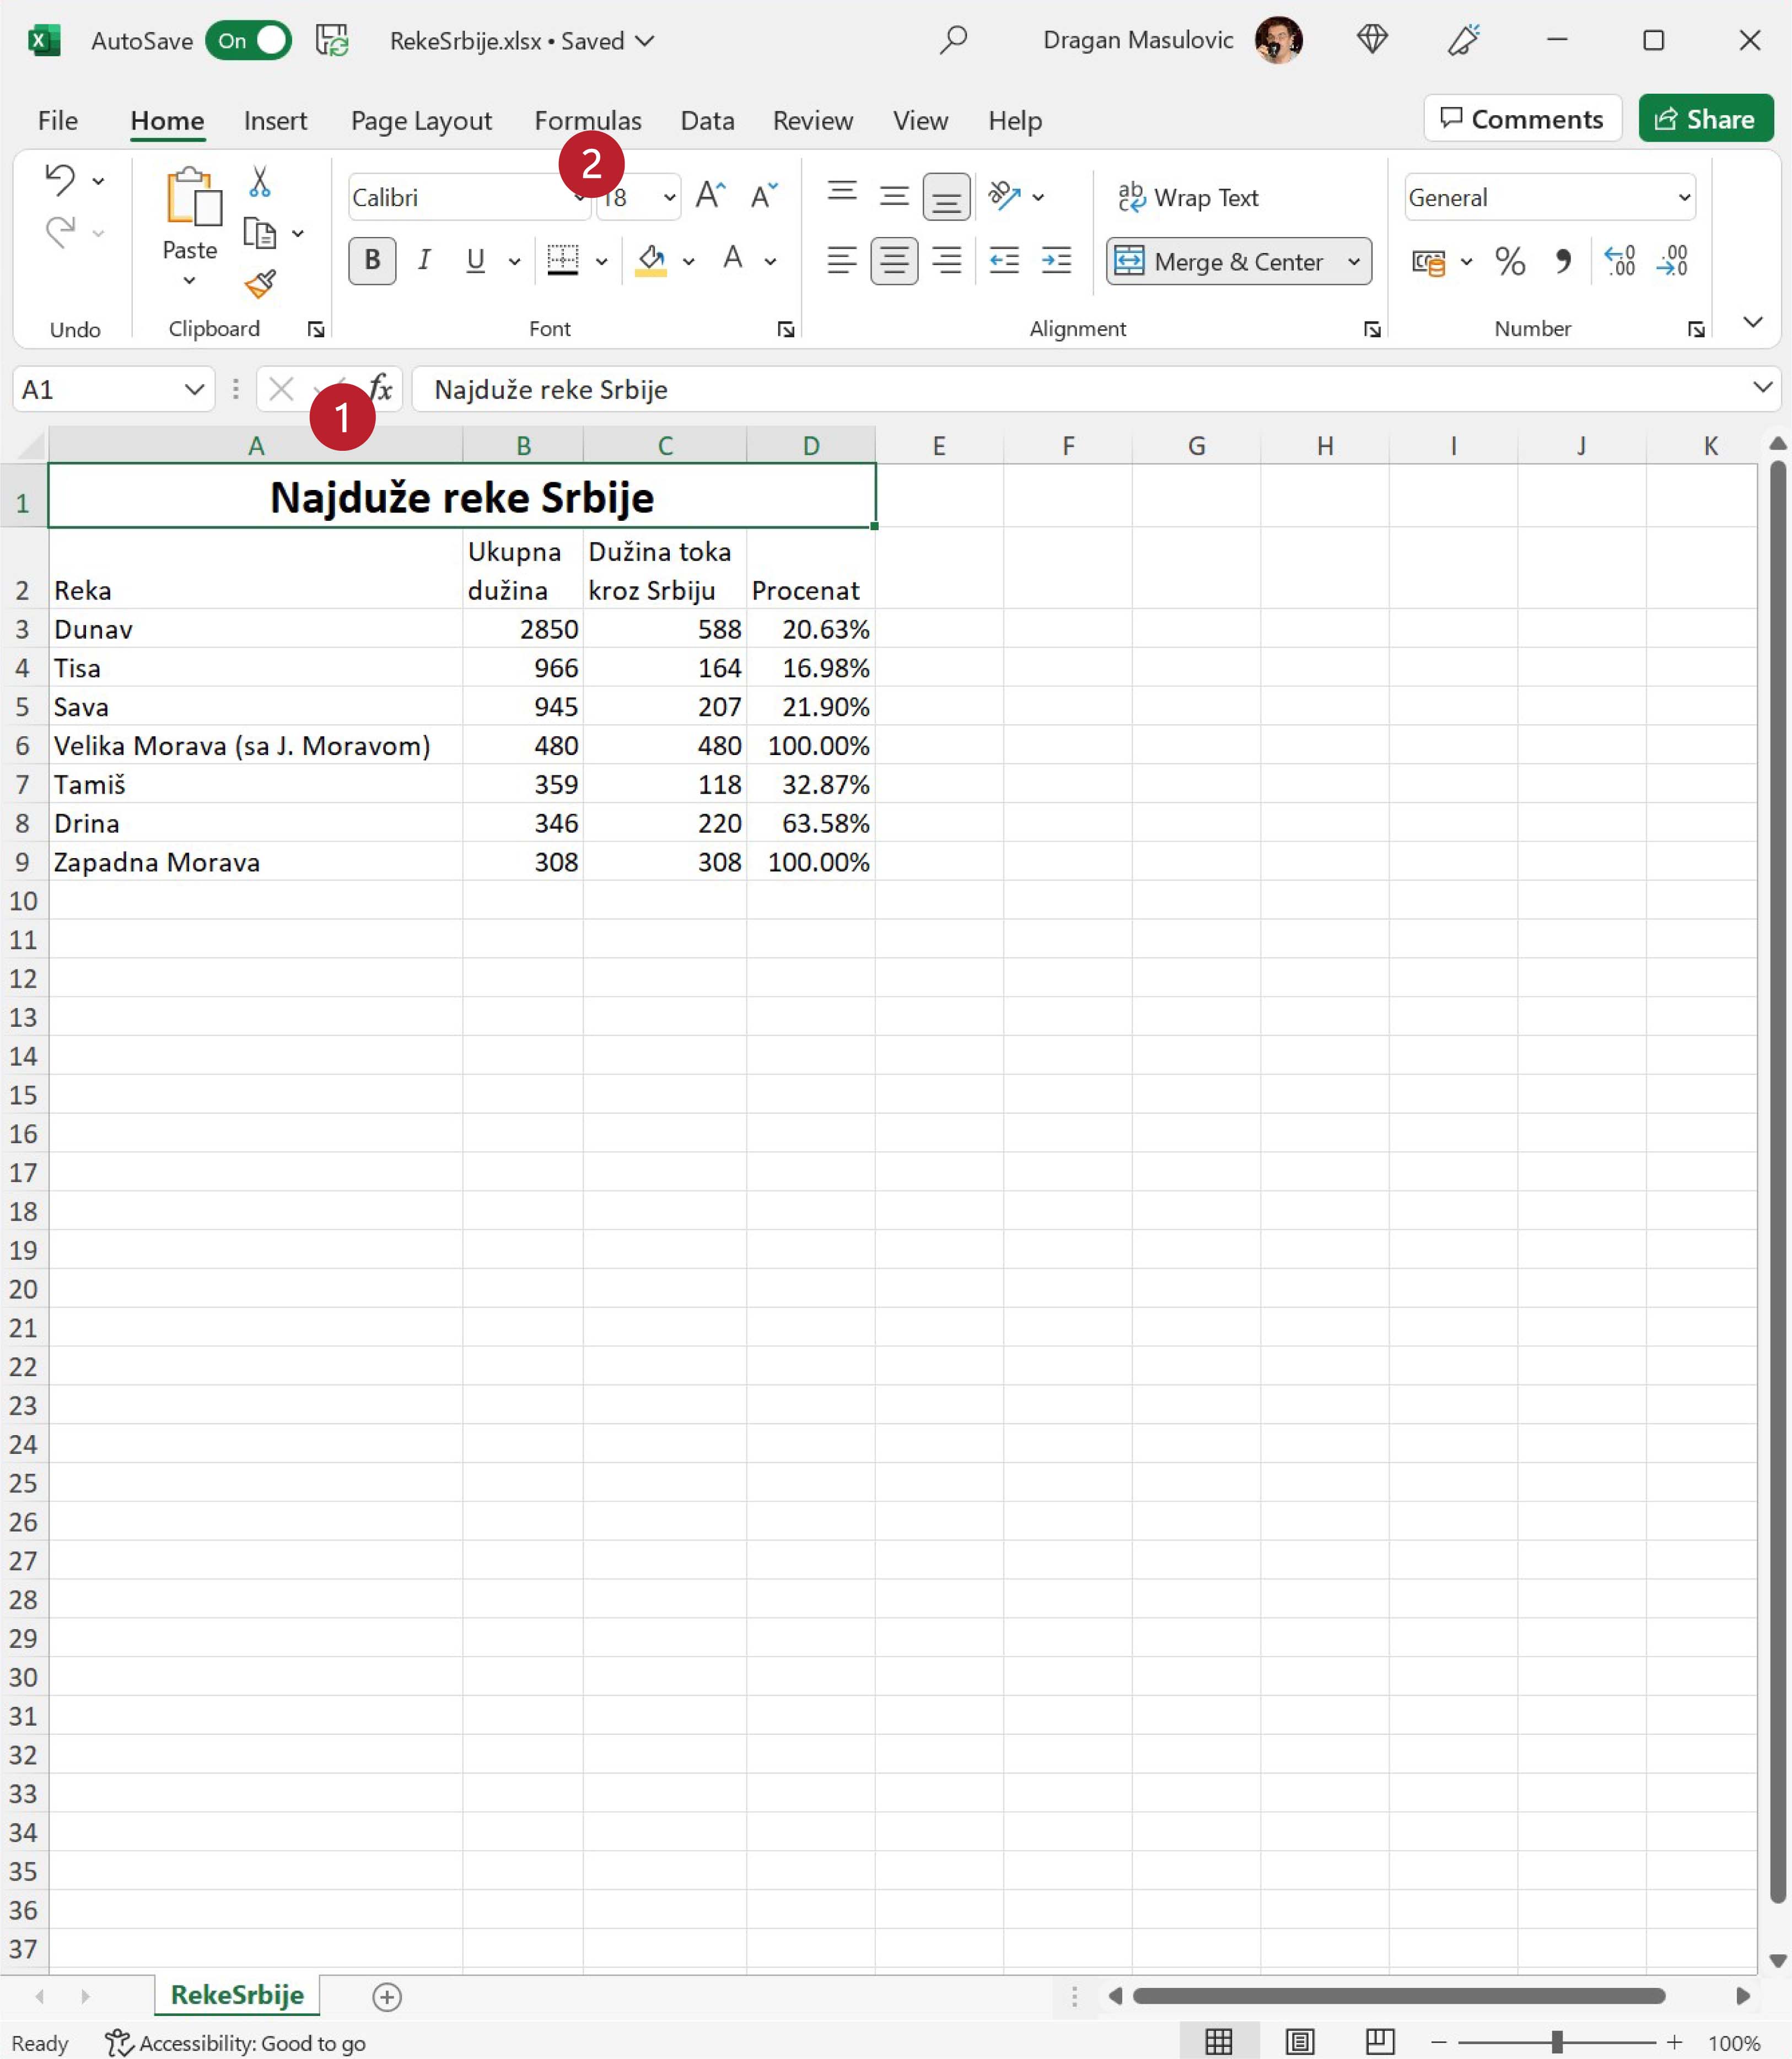Viewport: 1792px width, 2059px height.
Task: Click the Undo arrow icon
Action: 60,180
